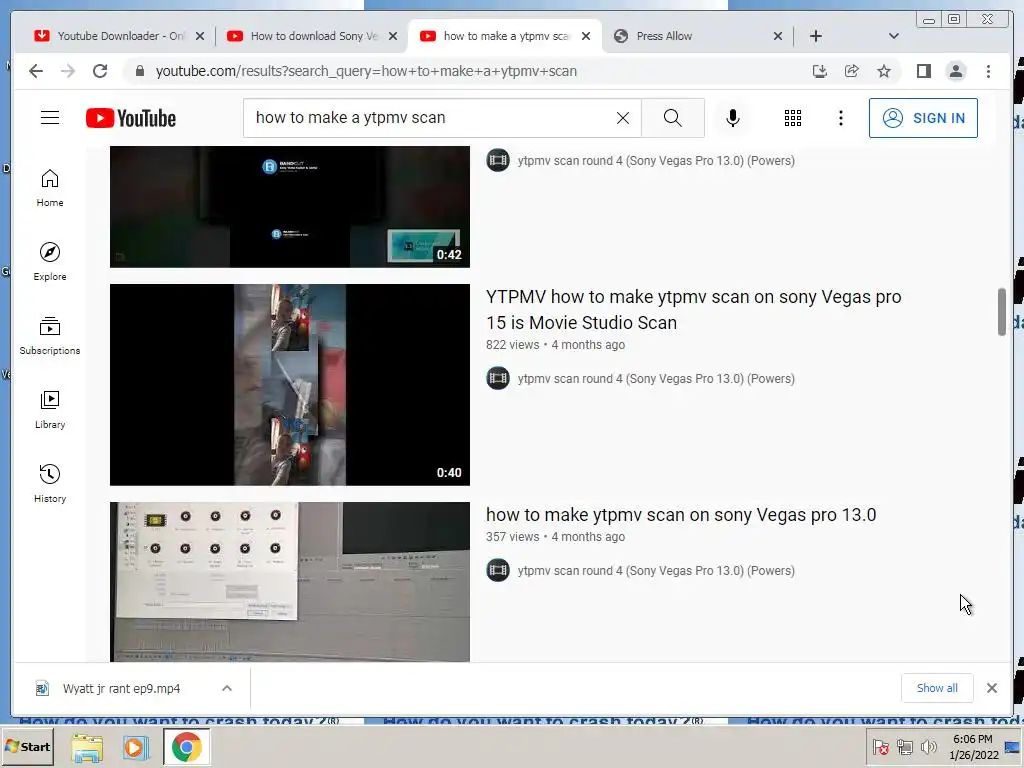The width and height of the screenshot is (1024, 768).
Task: Open History in YouTube sidebar
Action: [x=50, y=483]
